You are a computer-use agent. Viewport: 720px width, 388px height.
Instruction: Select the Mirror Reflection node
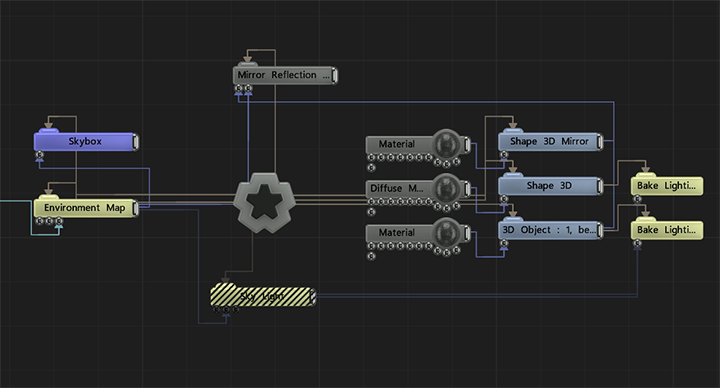click(x=285, y=75)
